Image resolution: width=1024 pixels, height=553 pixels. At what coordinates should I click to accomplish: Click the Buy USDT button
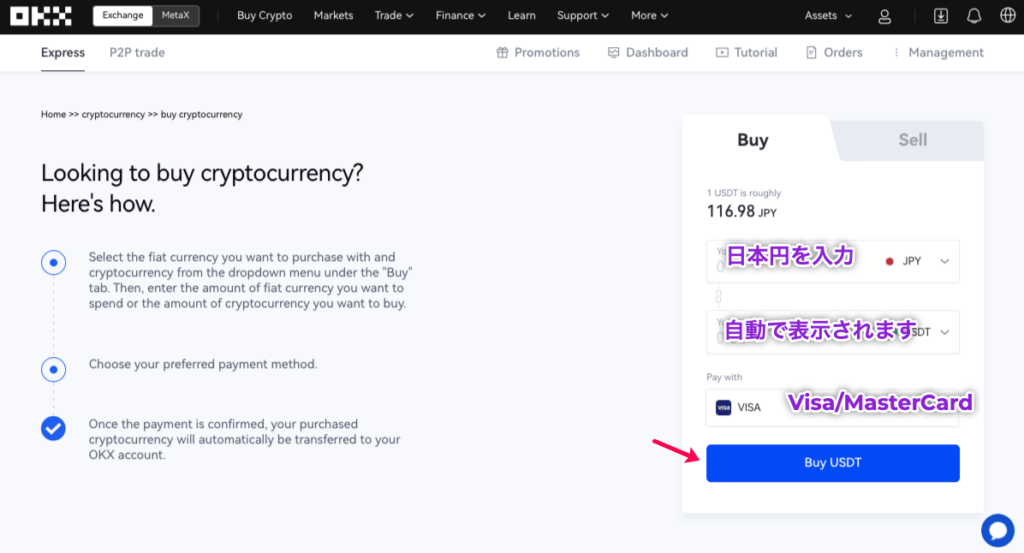pyautogui.click(x=833, y=463)
